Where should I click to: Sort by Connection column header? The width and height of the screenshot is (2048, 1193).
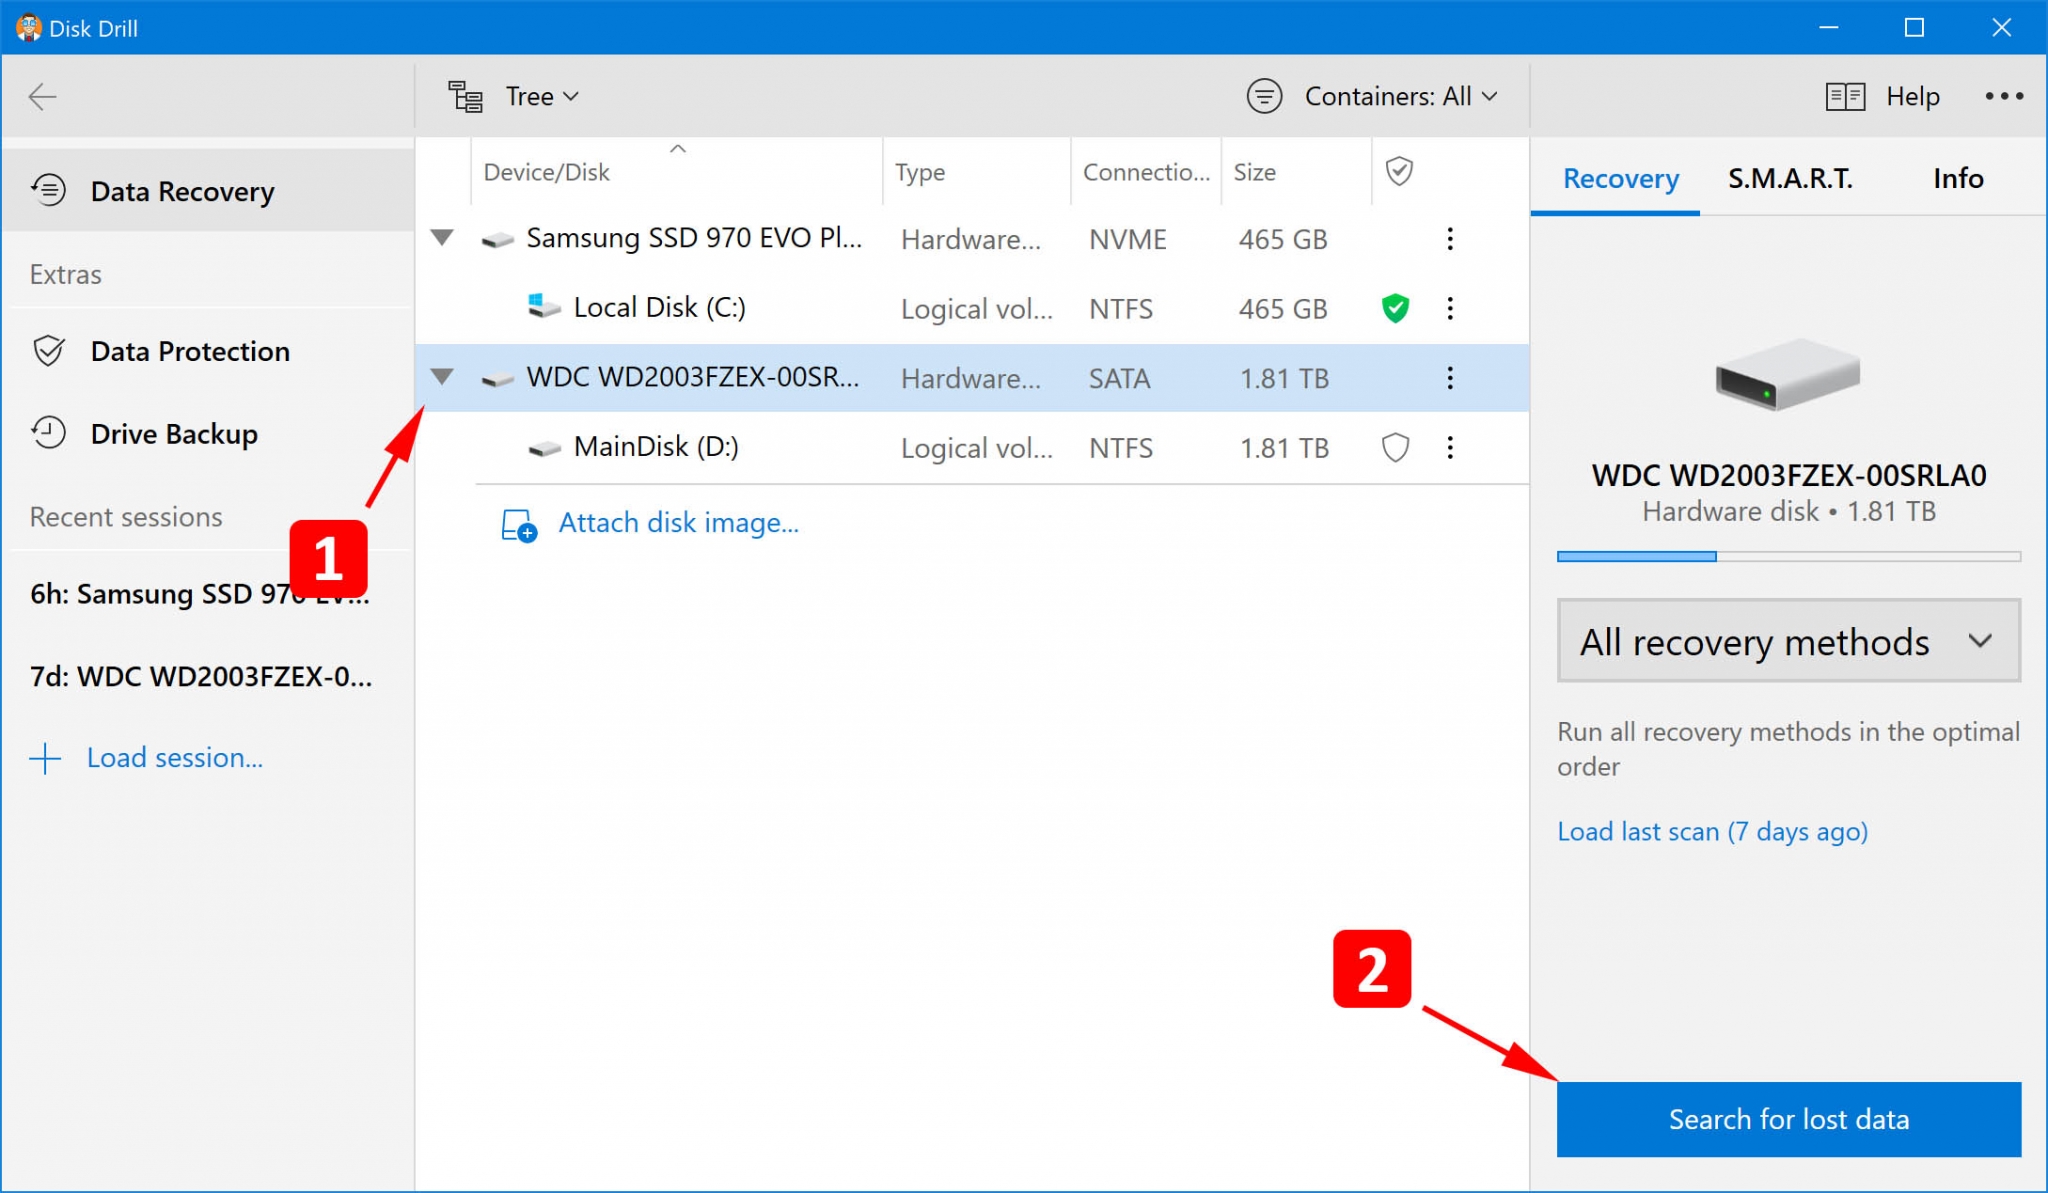click(x=1146, y=173)
